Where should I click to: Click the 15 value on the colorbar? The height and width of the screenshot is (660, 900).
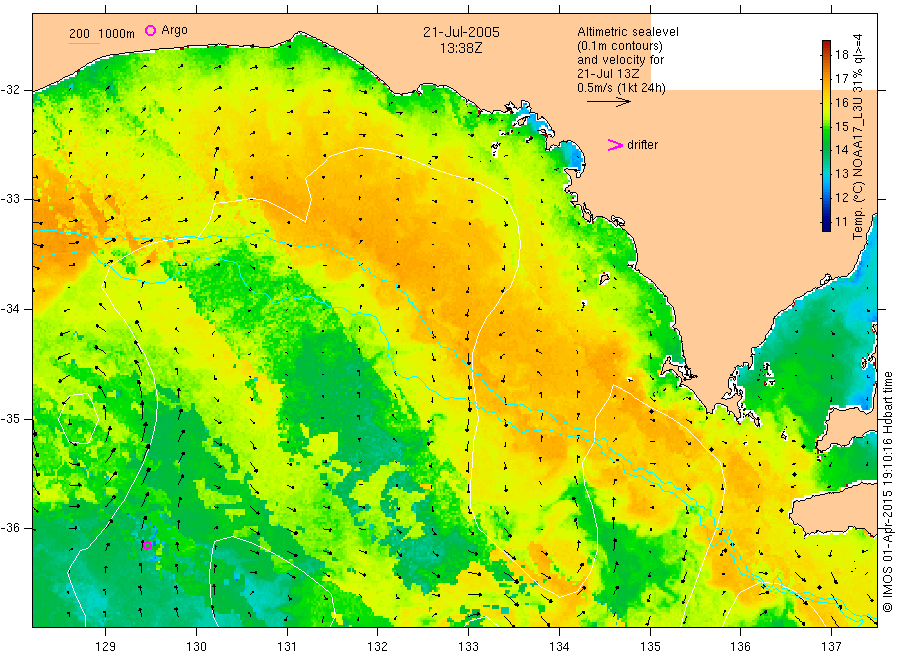(x=842, y=126)
